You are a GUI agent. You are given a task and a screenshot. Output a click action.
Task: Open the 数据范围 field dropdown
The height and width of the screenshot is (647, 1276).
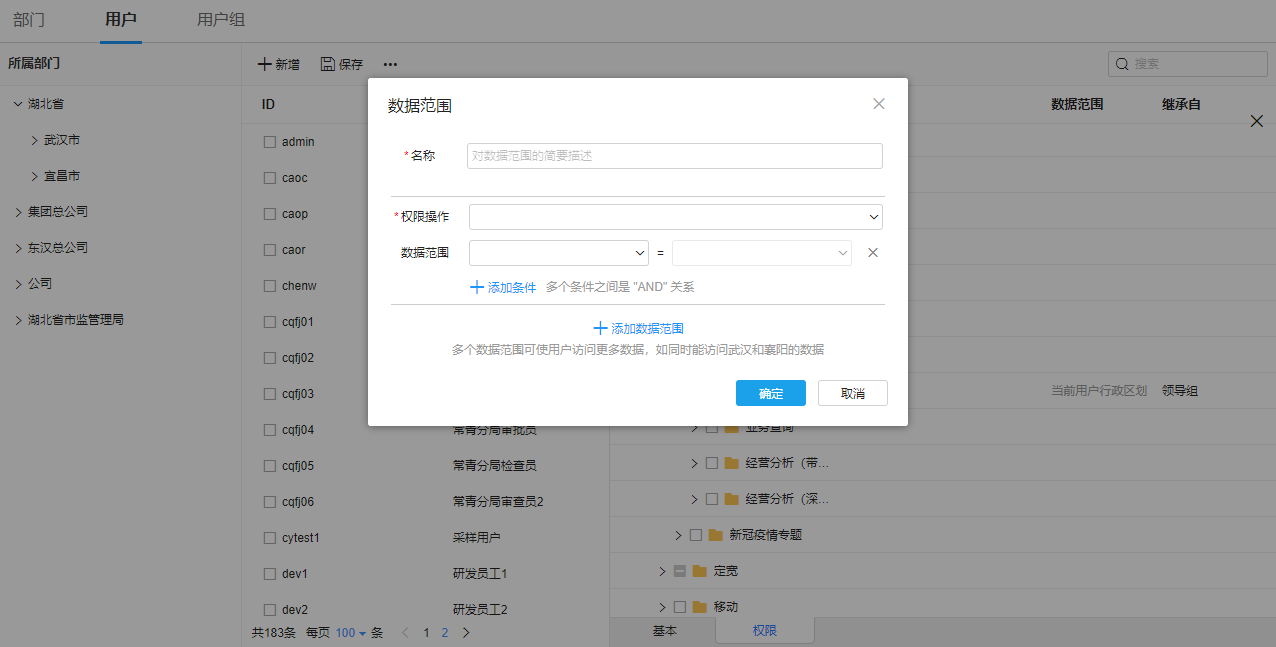point(560,253)
